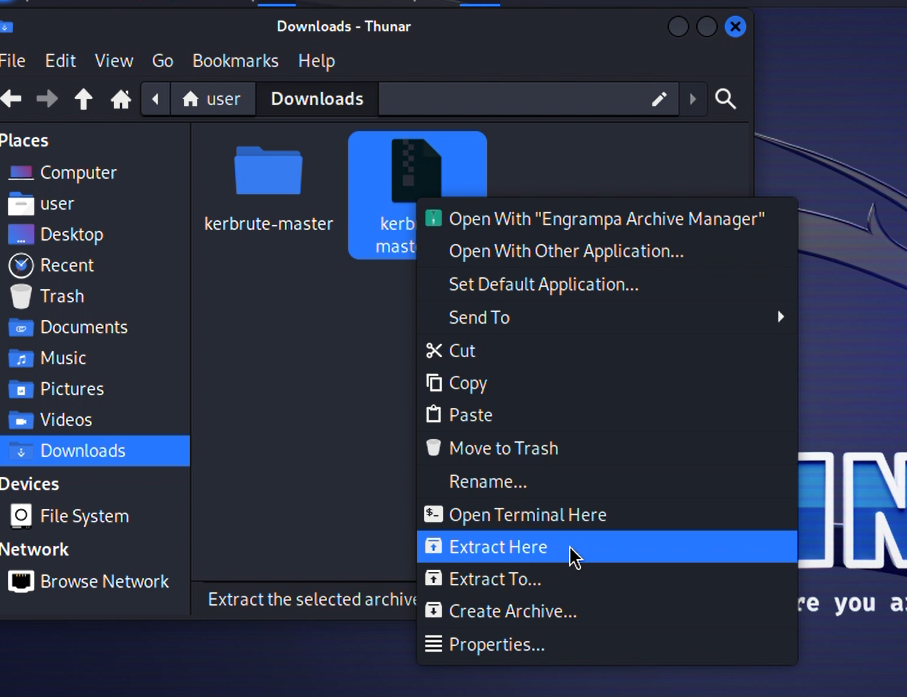
Task: Open Properties... from context menu
Action: click(607, 644)
